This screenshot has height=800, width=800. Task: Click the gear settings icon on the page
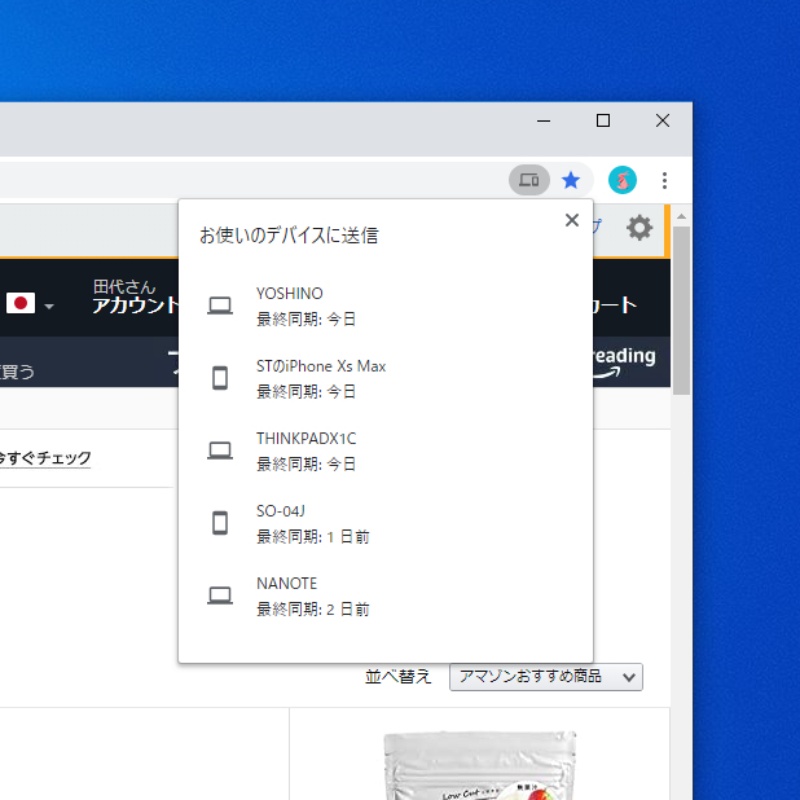click(x=639, y=228)
